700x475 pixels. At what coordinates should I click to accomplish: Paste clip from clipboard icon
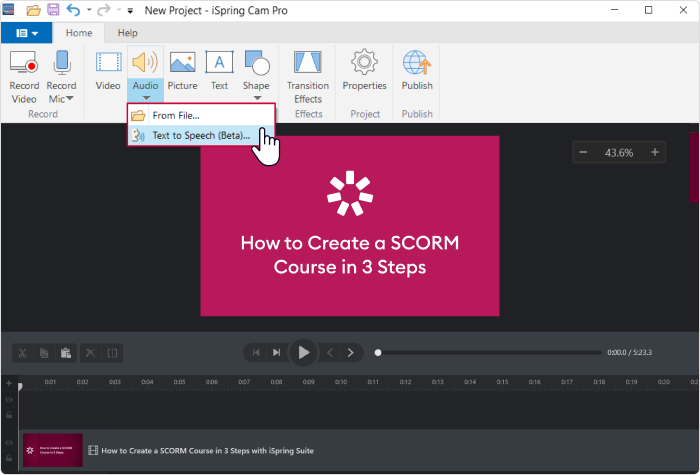coord(66,353)
